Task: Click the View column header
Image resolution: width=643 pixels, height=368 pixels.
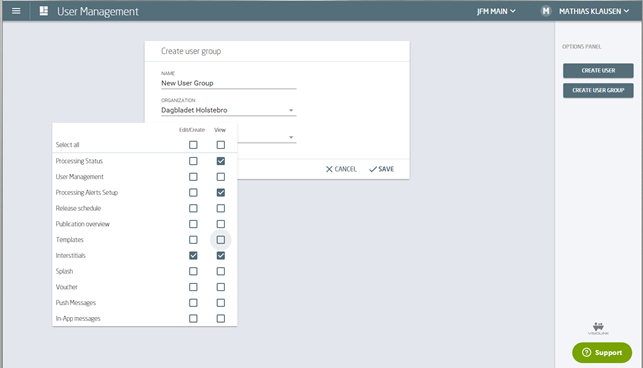Action: (220, 130)
